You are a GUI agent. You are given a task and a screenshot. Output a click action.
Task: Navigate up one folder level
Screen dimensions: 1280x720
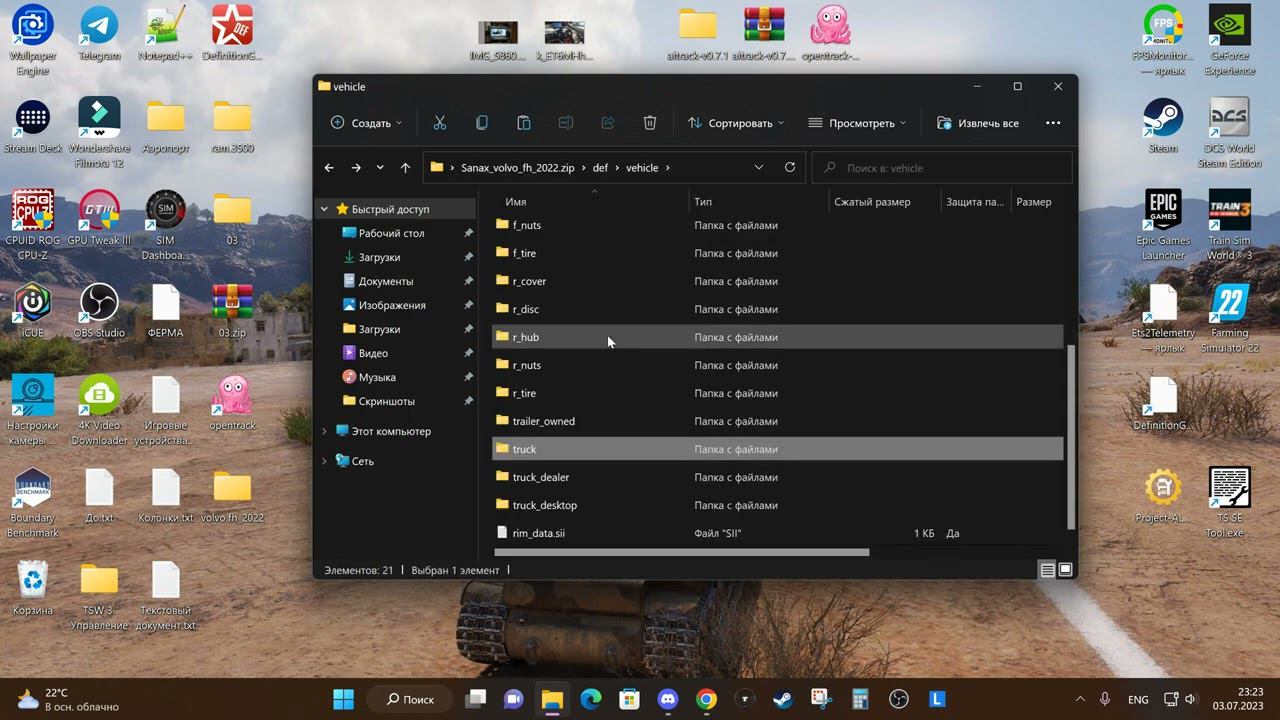coord(405,168)
